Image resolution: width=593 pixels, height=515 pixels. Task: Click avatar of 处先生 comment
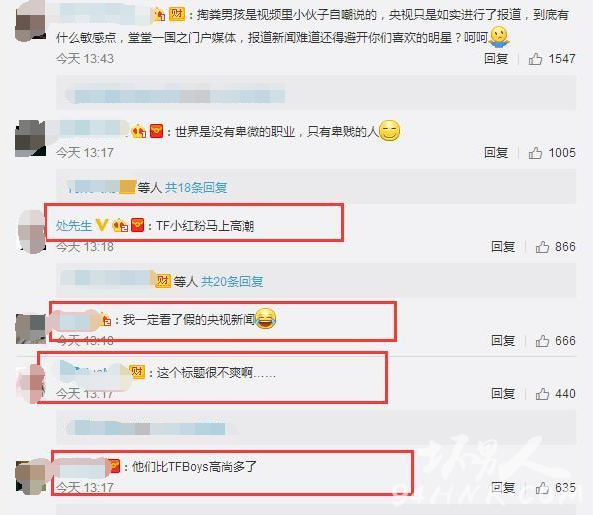click(x=32, y=231)
